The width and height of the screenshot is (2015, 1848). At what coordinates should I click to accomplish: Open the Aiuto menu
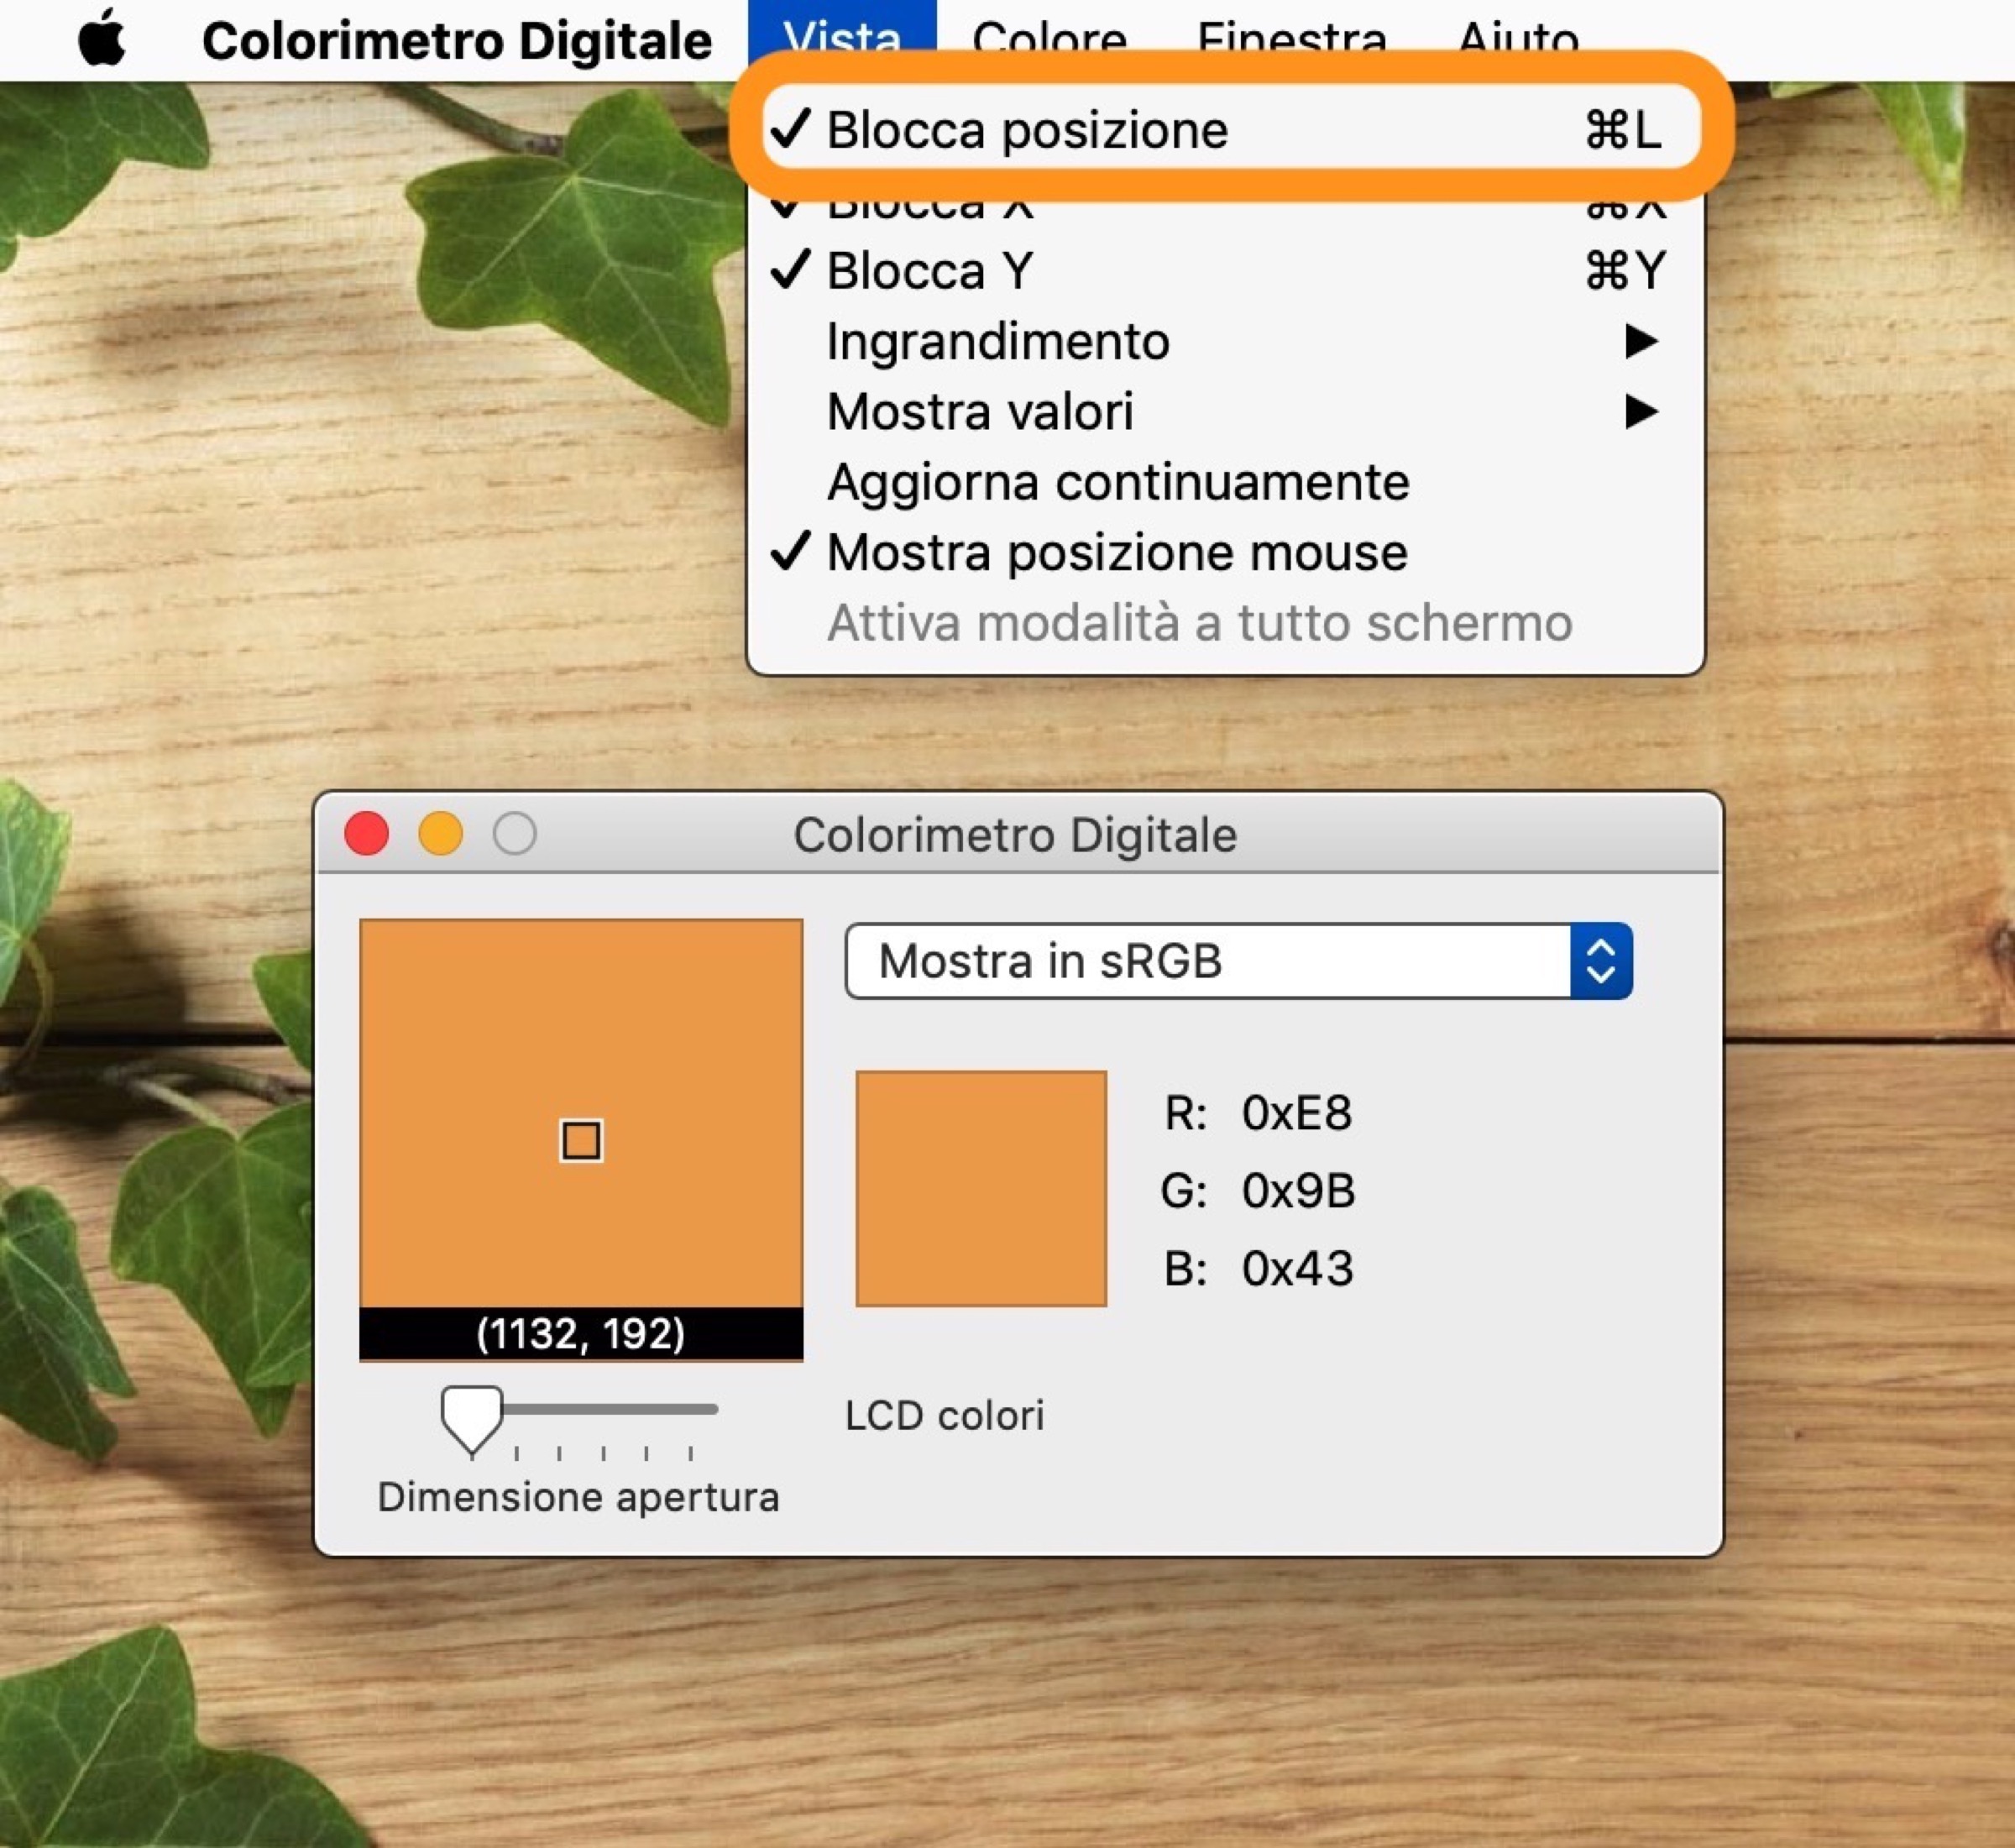1518,38
